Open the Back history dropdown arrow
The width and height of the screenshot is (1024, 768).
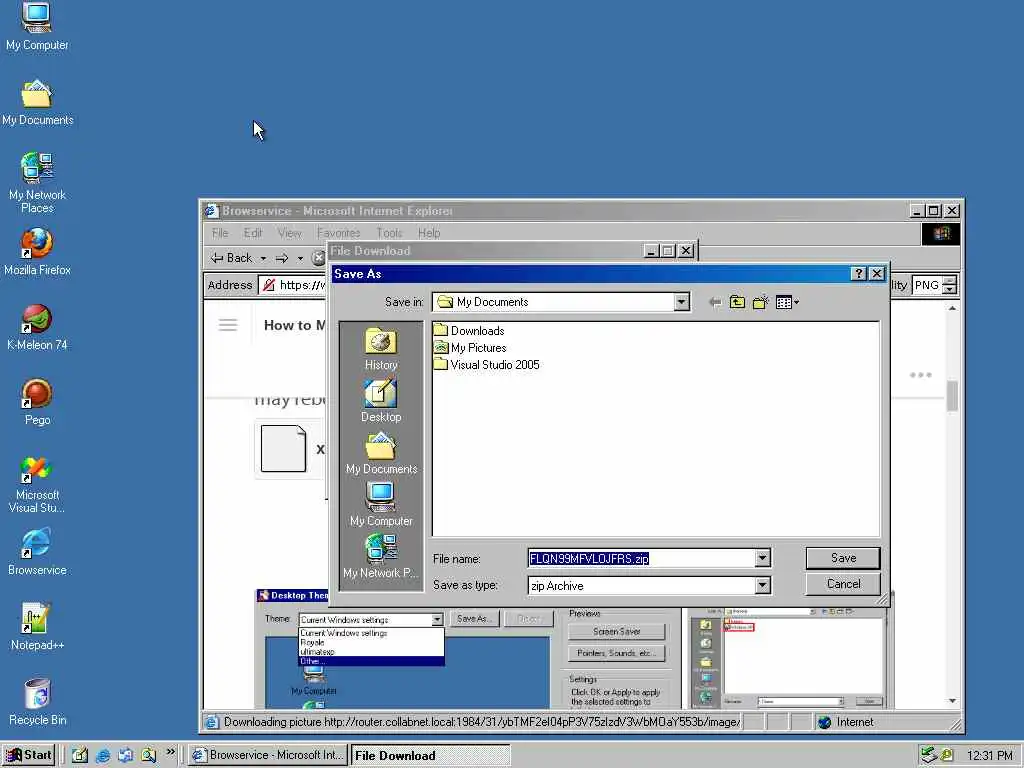click(x=263, y=259)
